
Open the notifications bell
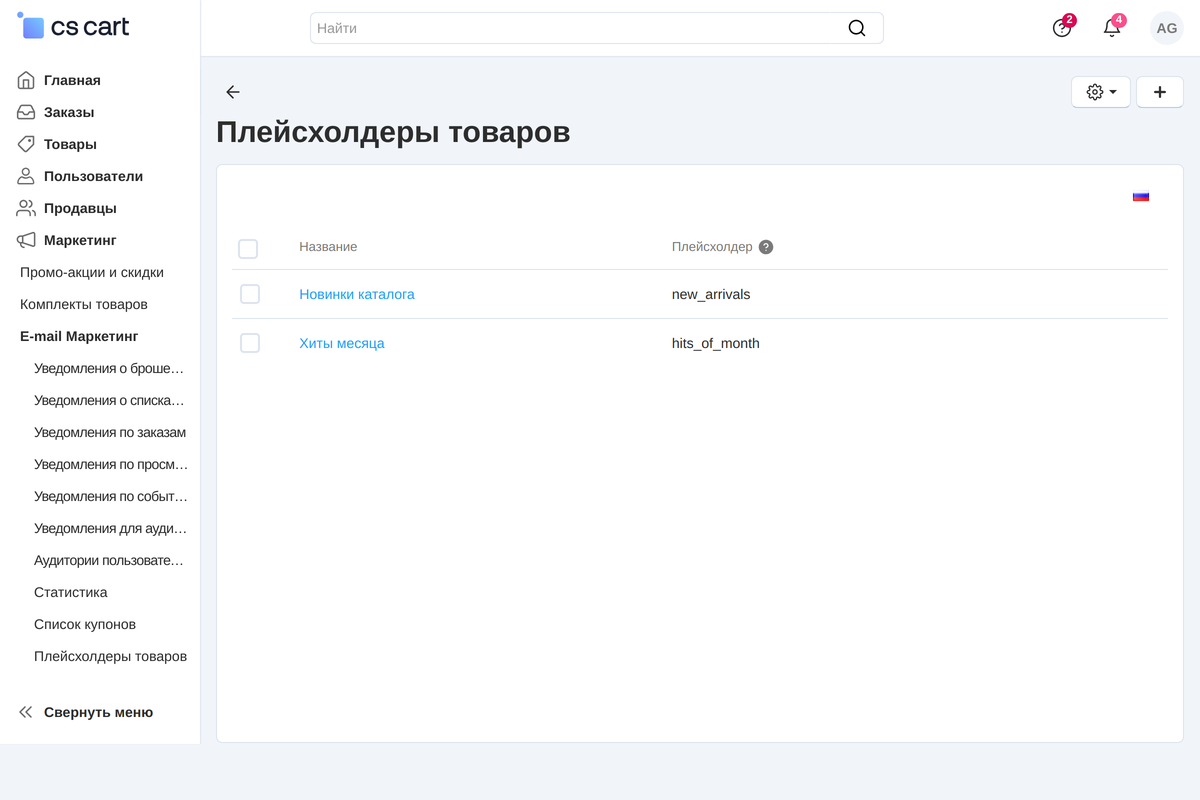(1112, 28)
